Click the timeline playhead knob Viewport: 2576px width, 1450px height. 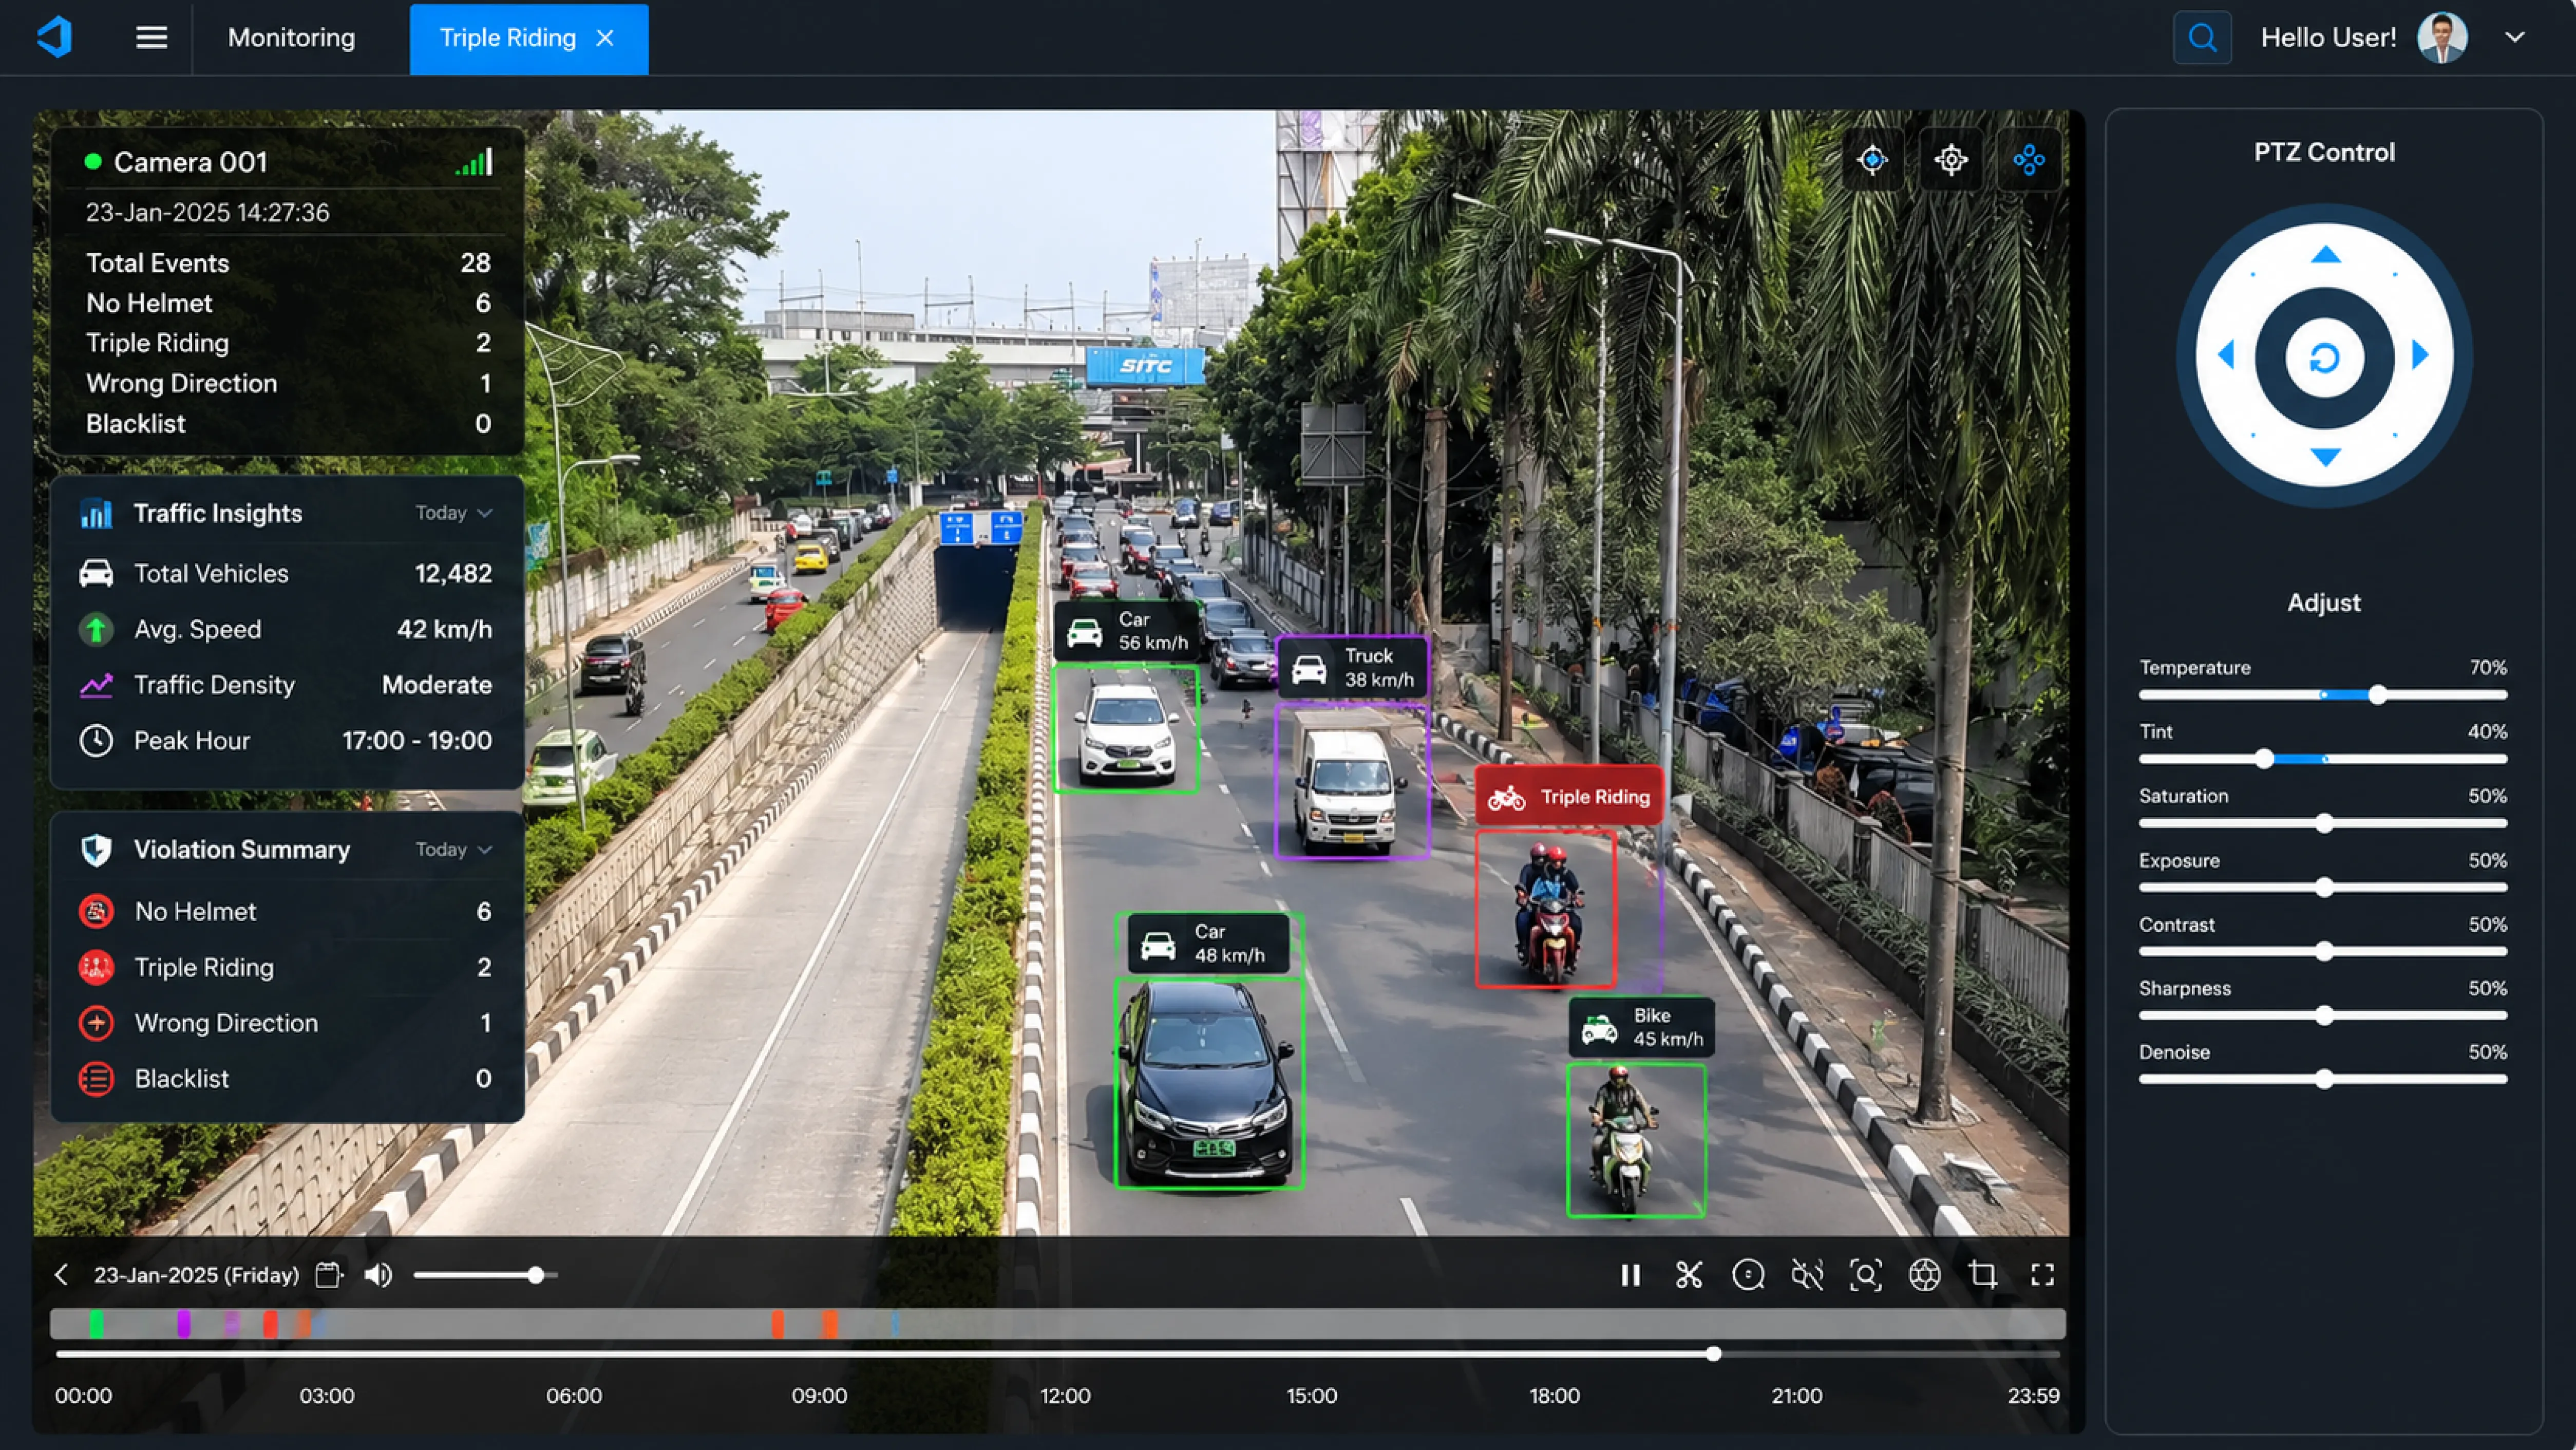pyautogui.click(x=1713, y=1354)
